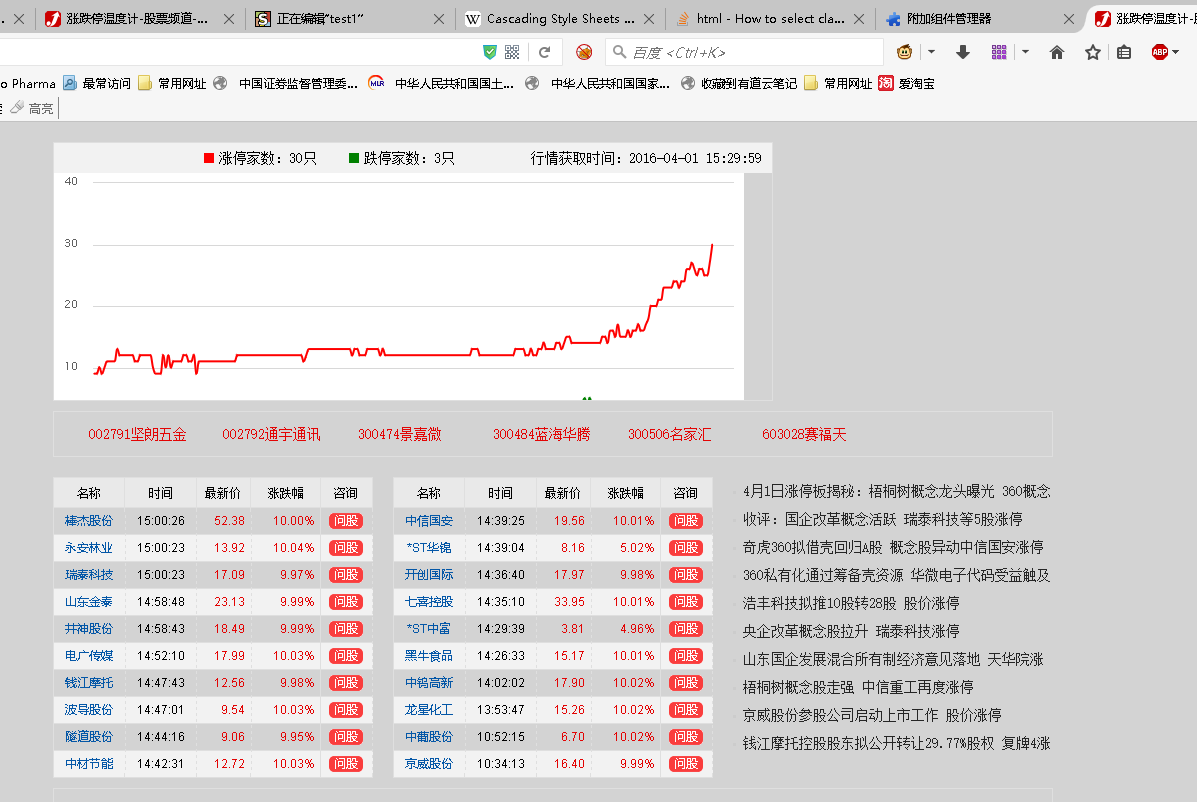Expand the Greasemonkey dropdown arrow

pyautogui.click(x=931, y=52)
